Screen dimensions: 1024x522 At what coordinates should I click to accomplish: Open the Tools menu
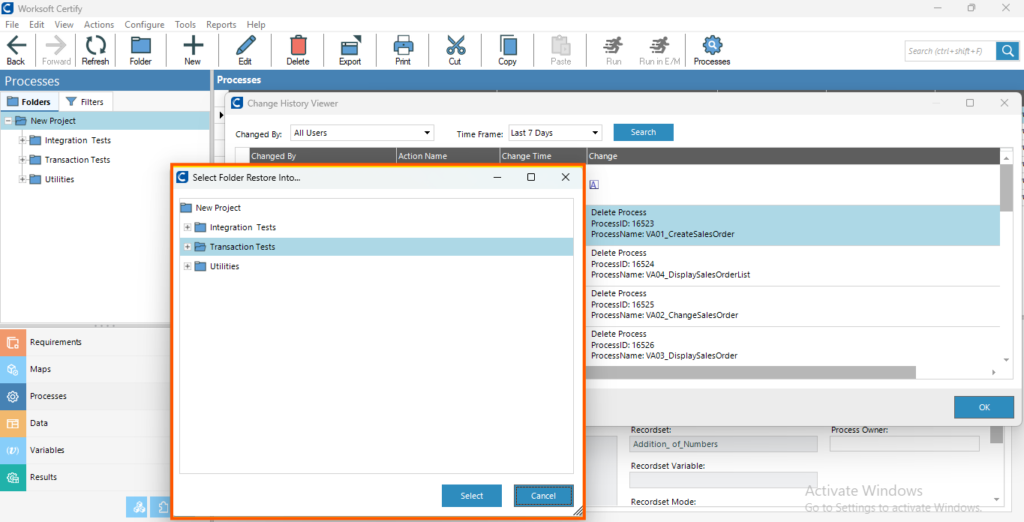[185, 24]
